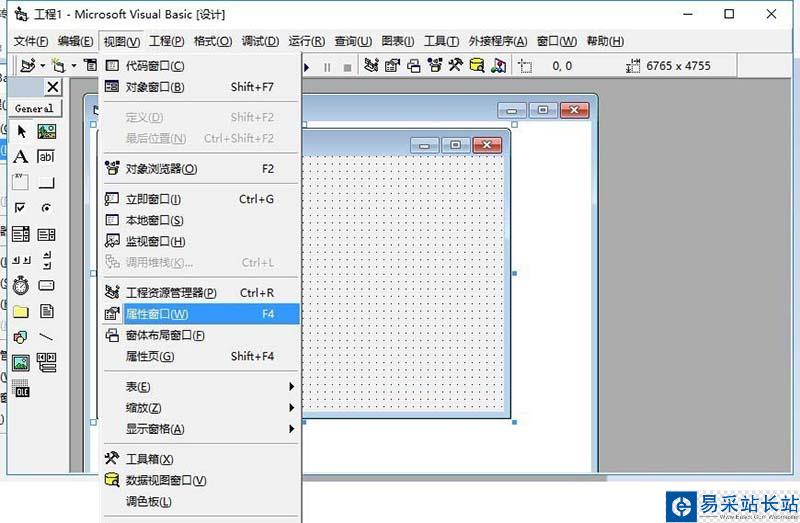The width and height of the screenshot is (800, 523).
Task: Expand the 显示窗格(A) submenu
Action: coord(202,429)
